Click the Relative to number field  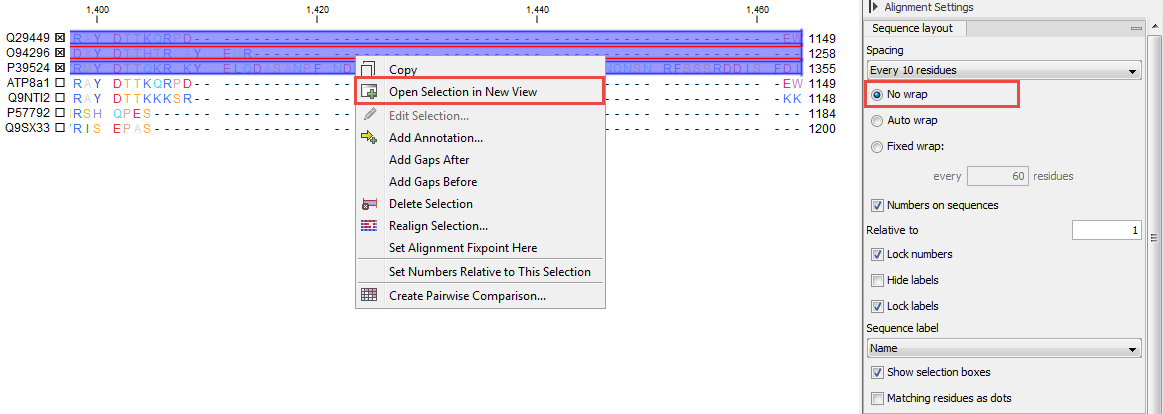pos(1106,231)
